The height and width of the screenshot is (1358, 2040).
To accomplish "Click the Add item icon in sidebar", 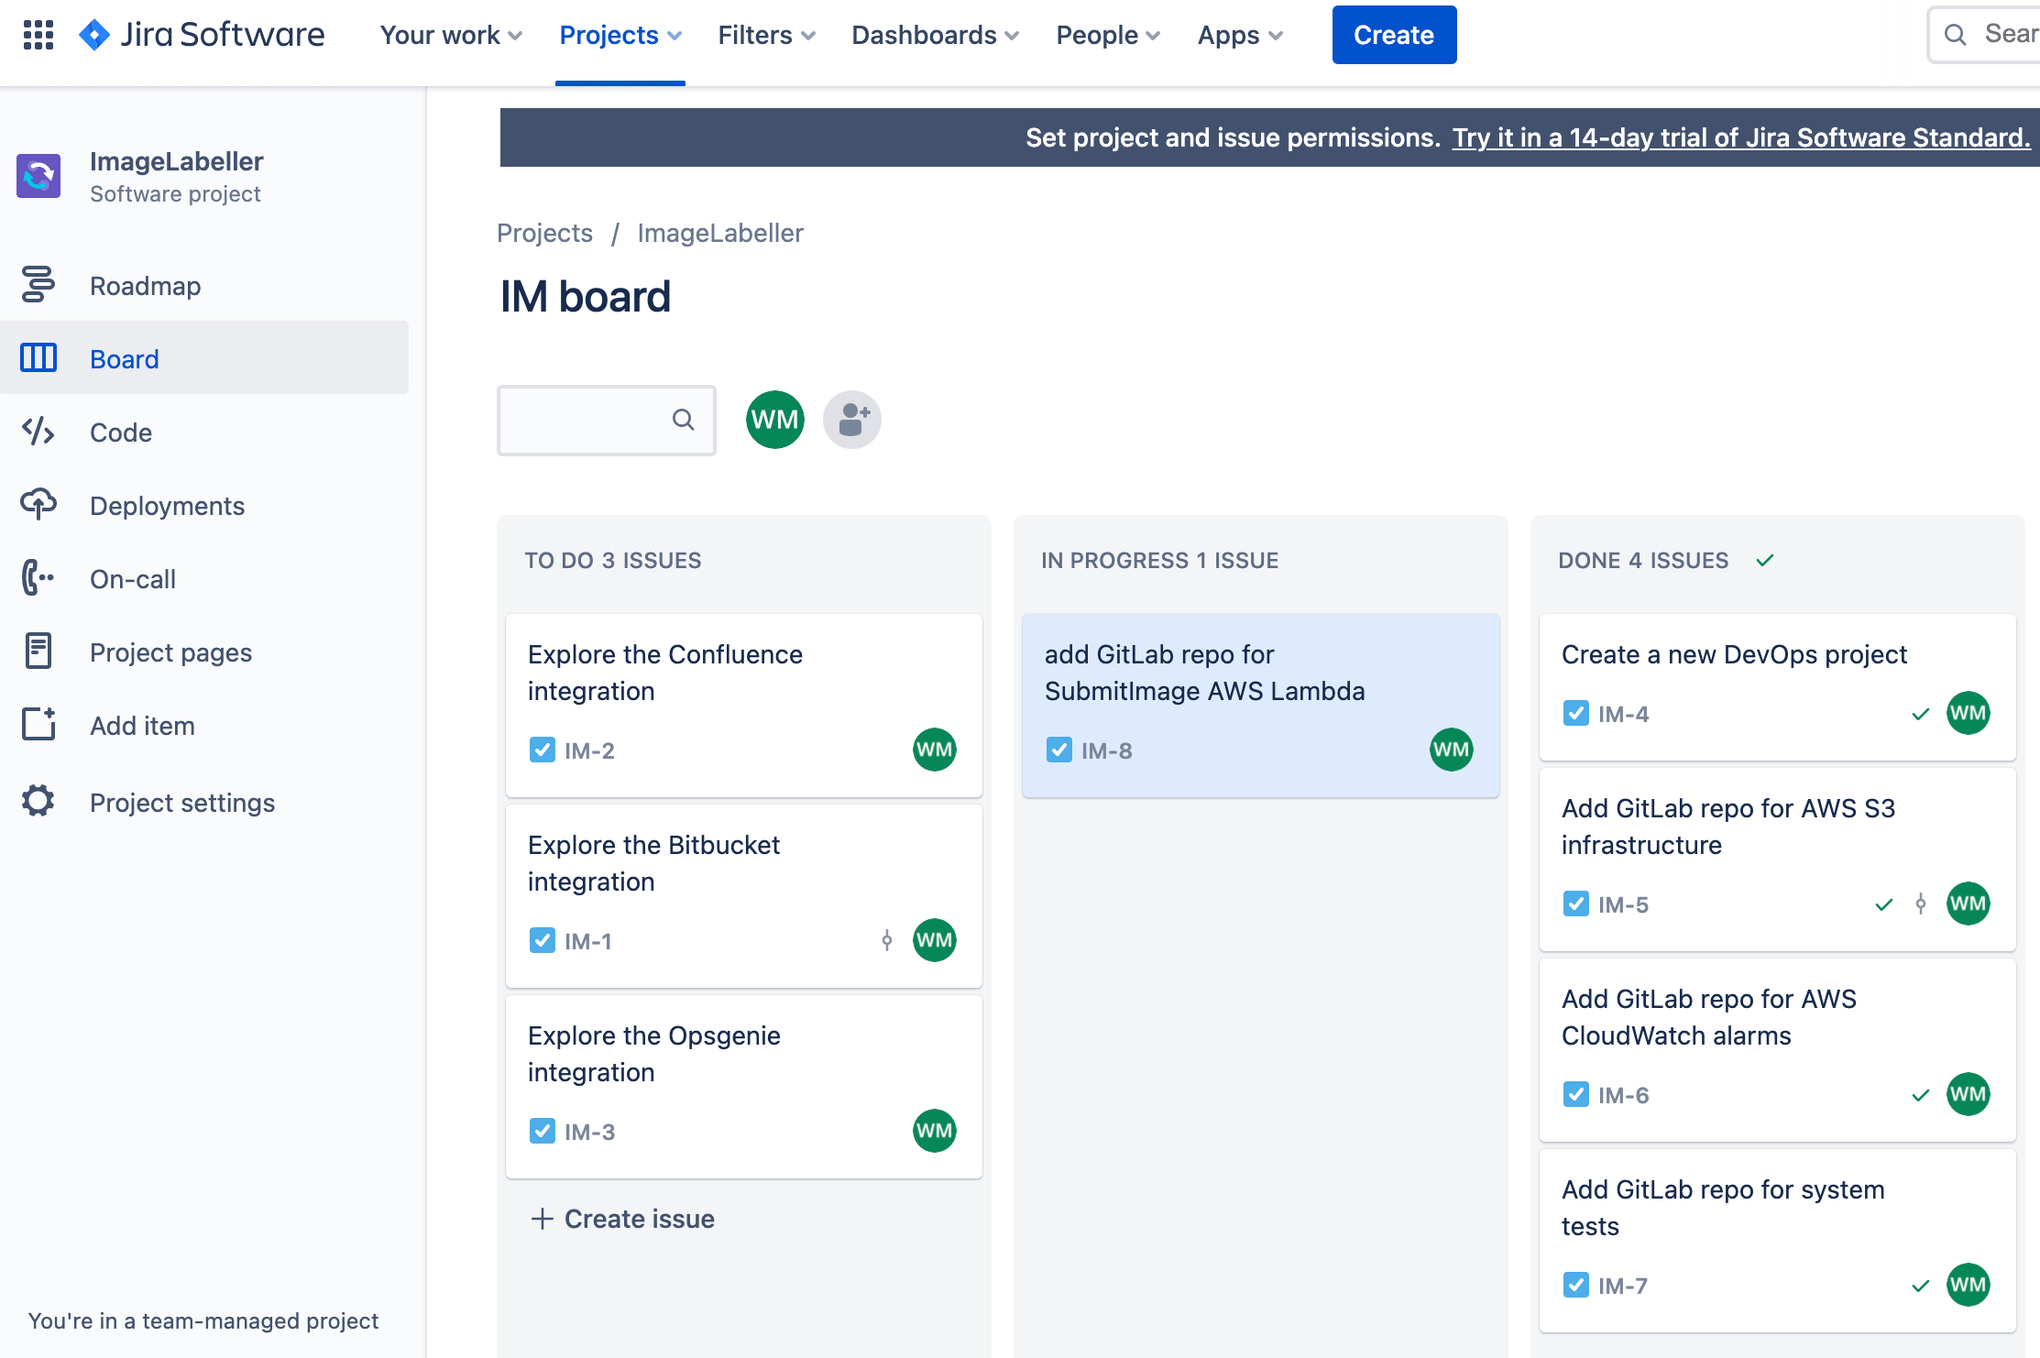I will tap(36, 724).
